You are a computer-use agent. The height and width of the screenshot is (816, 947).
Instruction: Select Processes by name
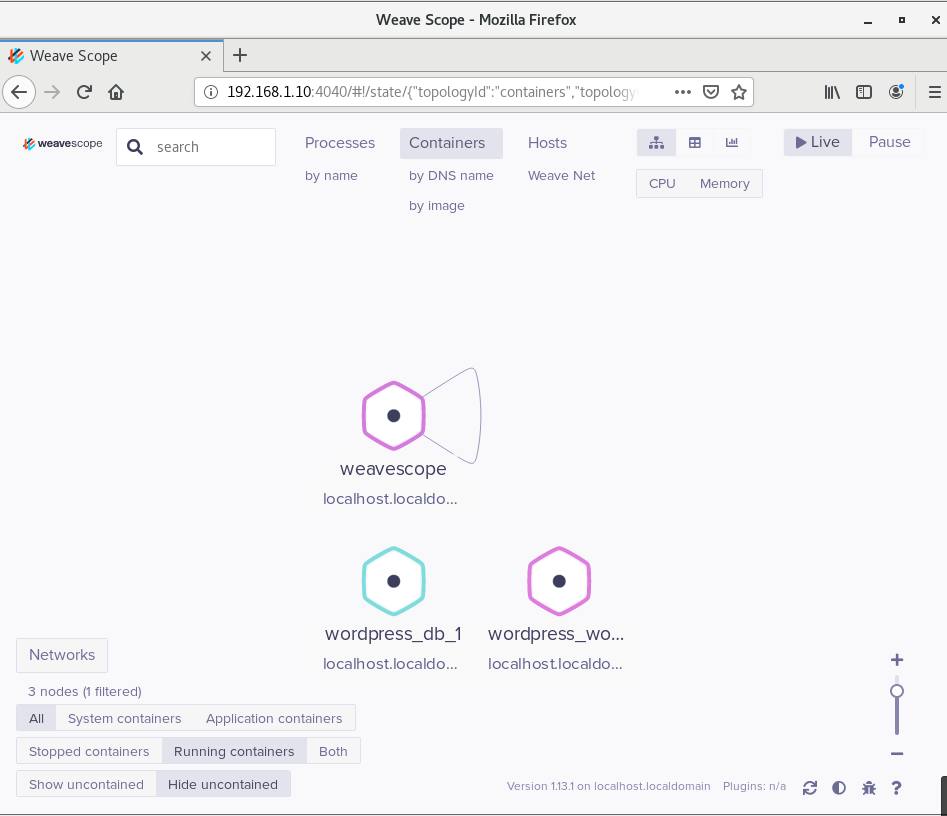pos(331,176)
